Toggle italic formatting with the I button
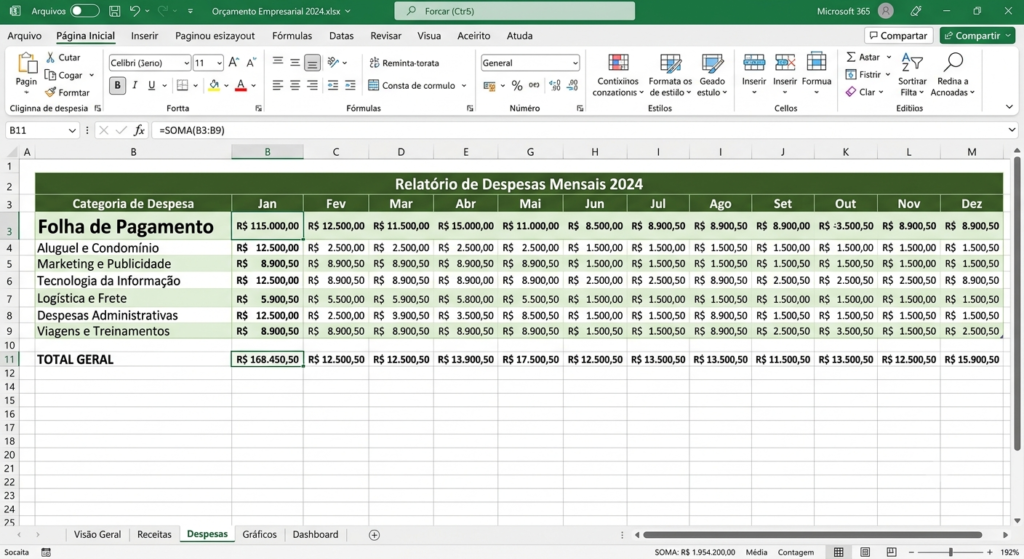The width and height of the screenshot is (1024, 559). pos(135,85)
